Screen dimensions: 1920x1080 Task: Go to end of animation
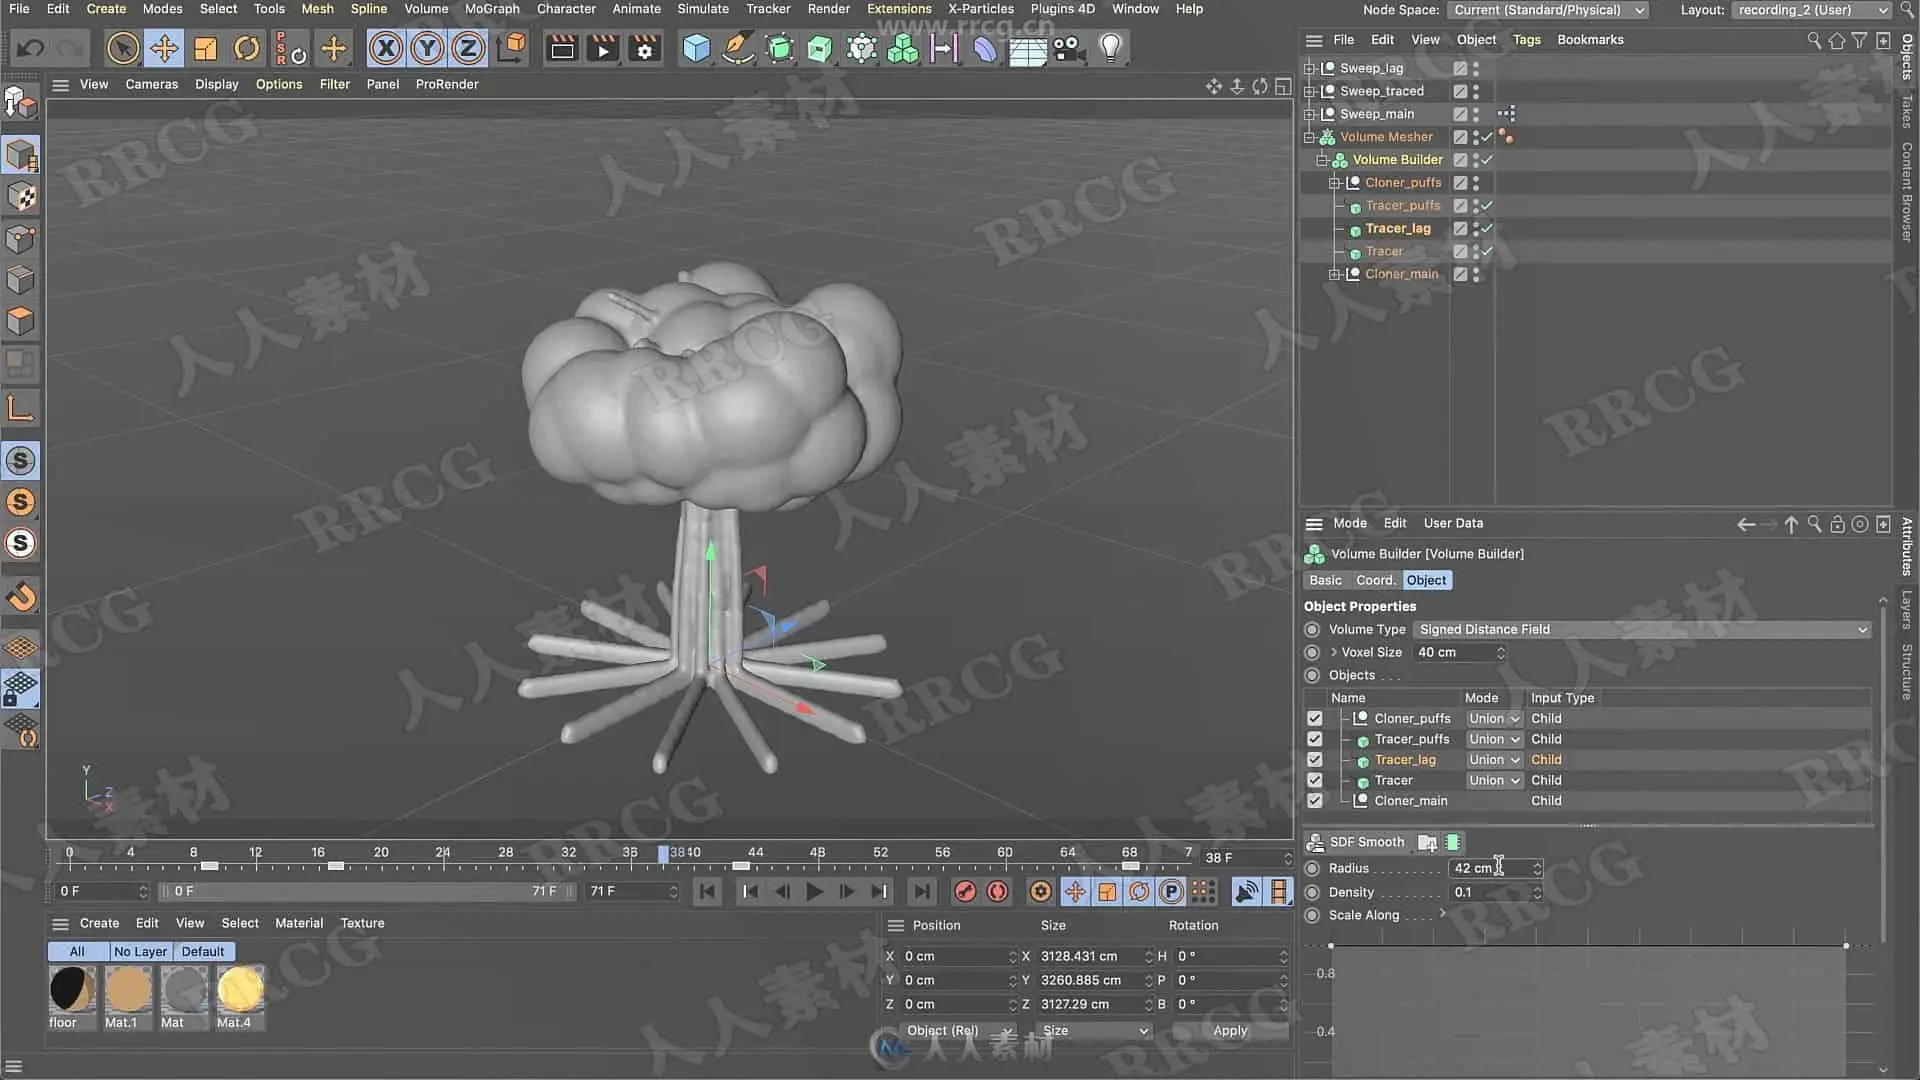click(921, 891)
